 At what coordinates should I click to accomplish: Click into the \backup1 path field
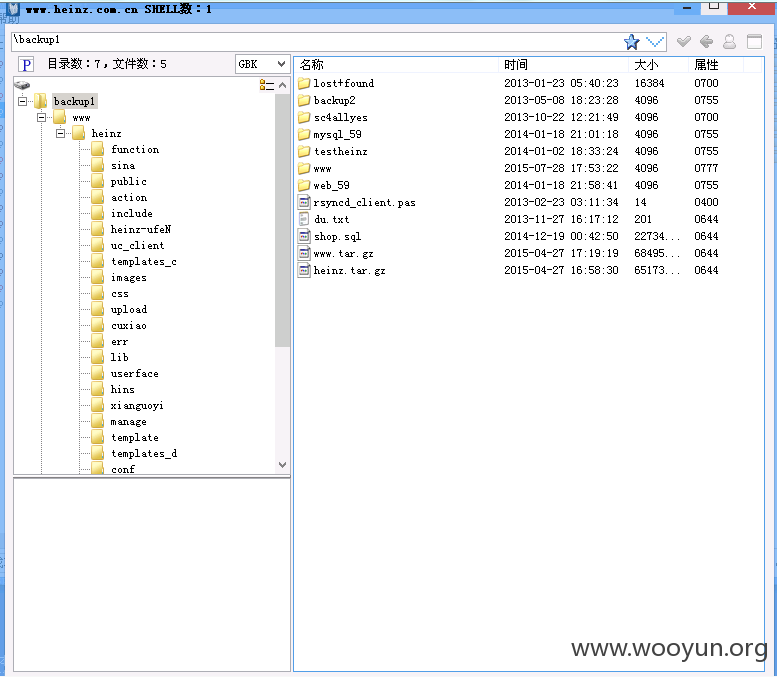317,42
